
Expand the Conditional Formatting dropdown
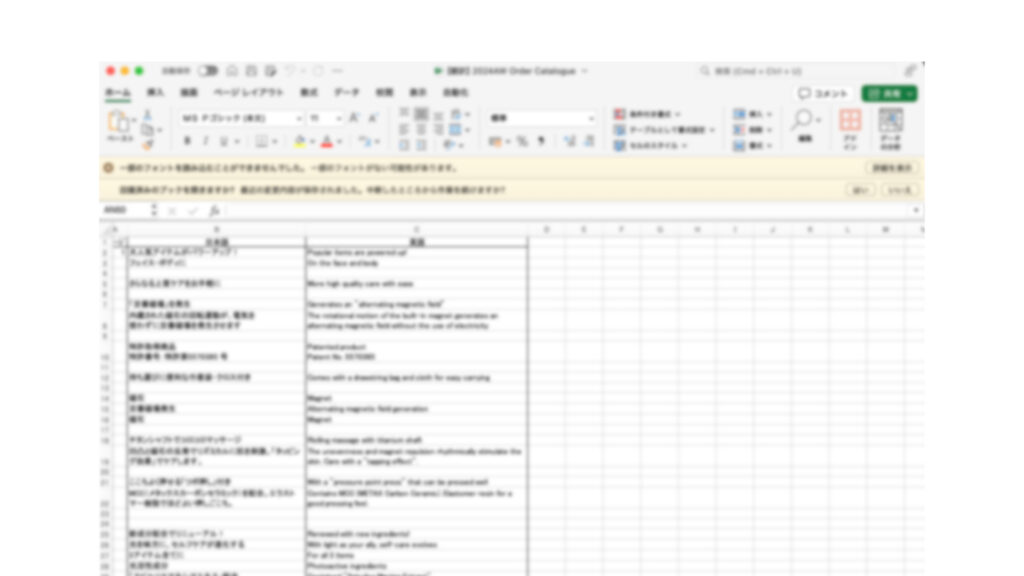tap(677, 114)
